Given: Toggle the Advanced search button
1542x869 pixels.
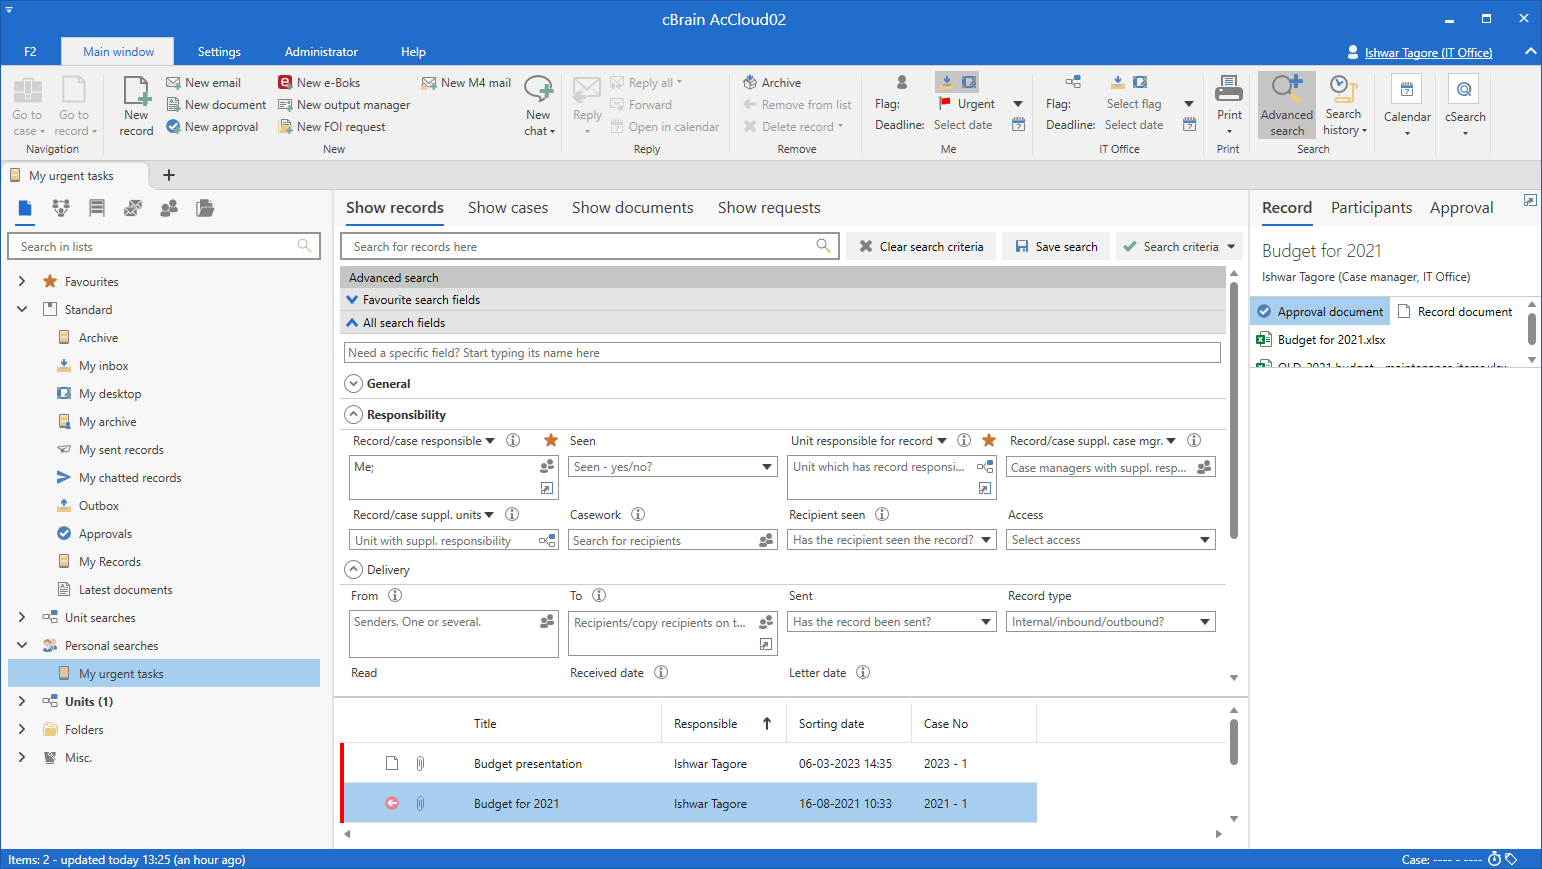Looking at the screenshot, I should tap(1286, 104).
